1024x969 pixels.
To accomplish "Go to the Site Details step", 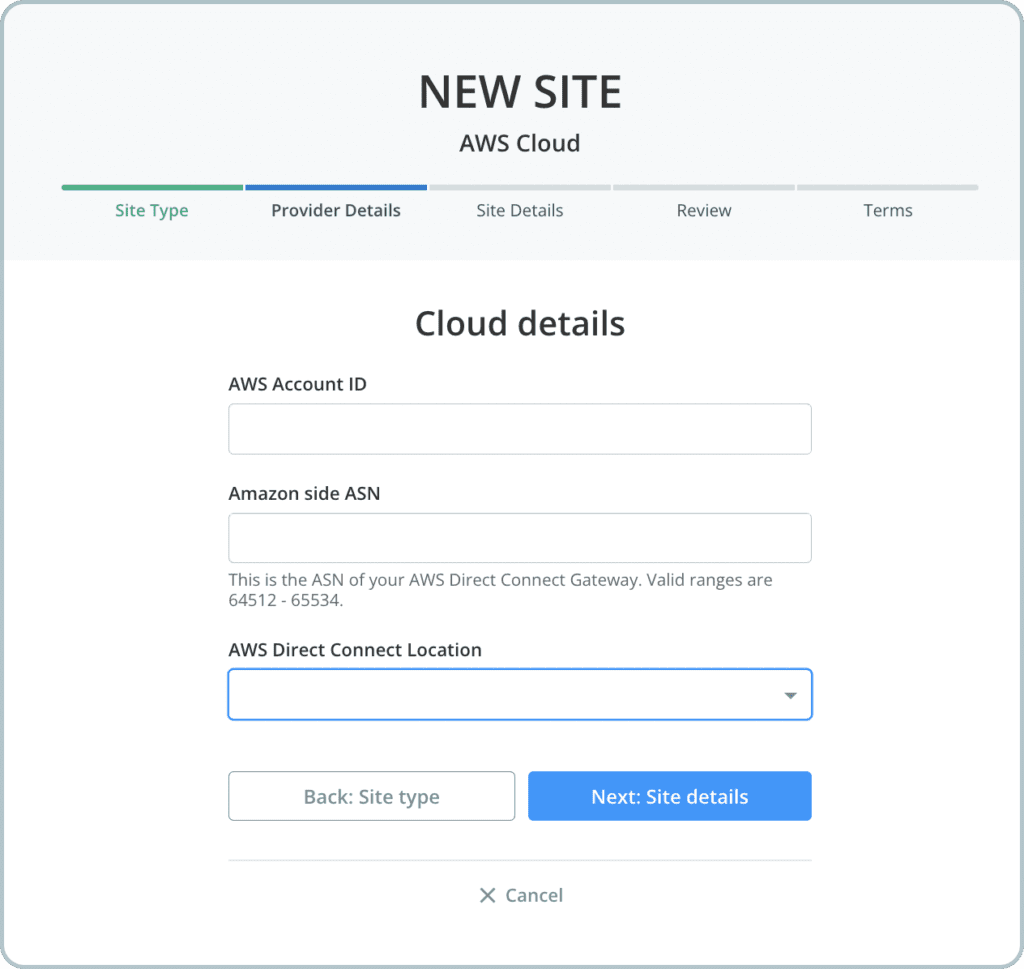I will [x=519, y=210].
